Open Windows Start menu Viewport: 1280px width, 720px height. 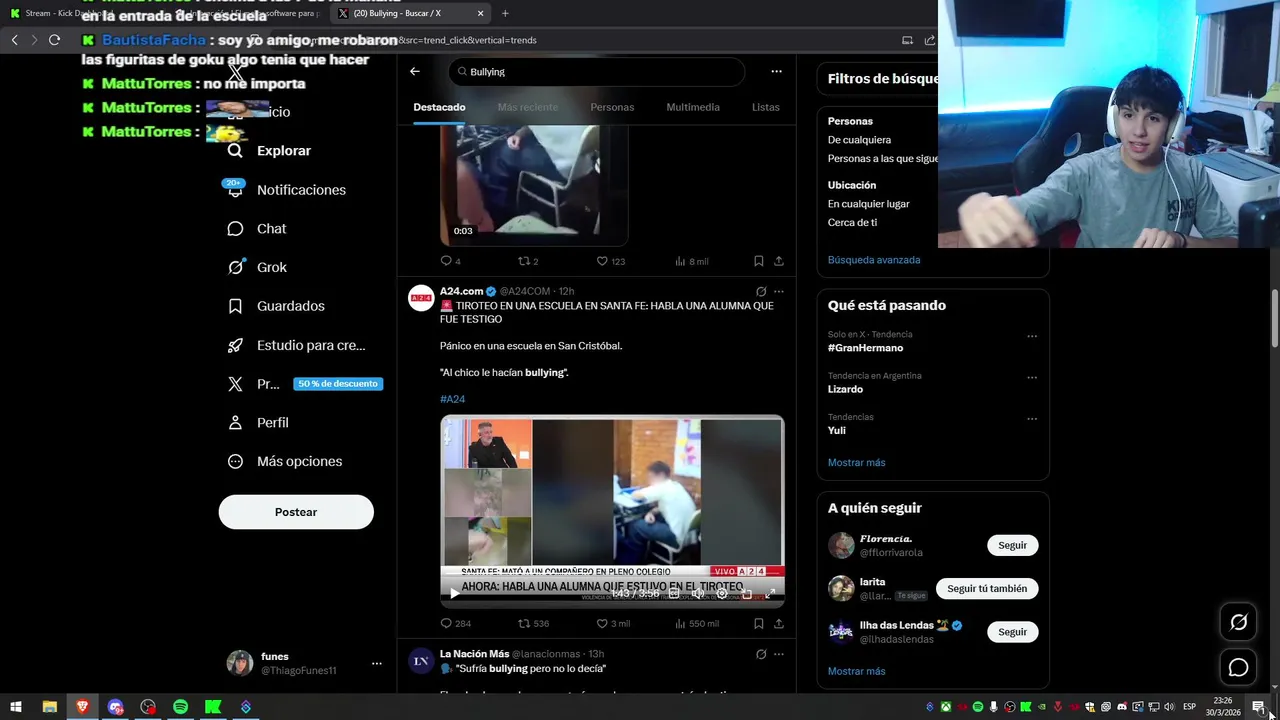point(15,707)
